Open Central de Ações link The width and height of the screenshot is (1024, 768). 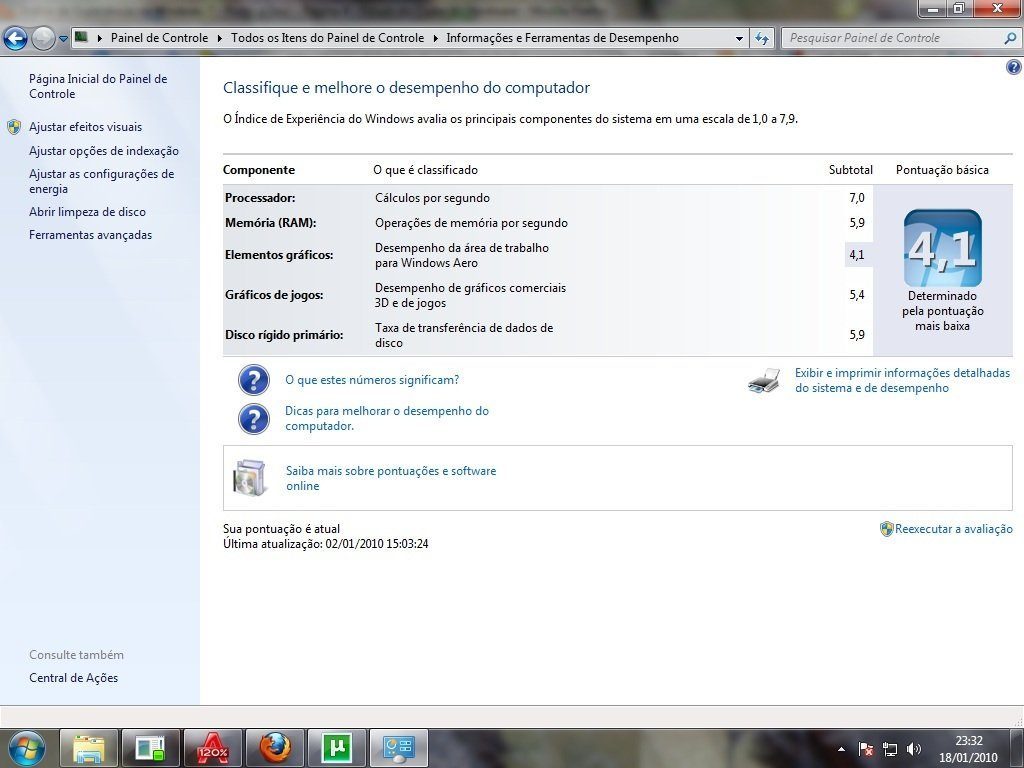pyautogui.click(x=74, y=678)
